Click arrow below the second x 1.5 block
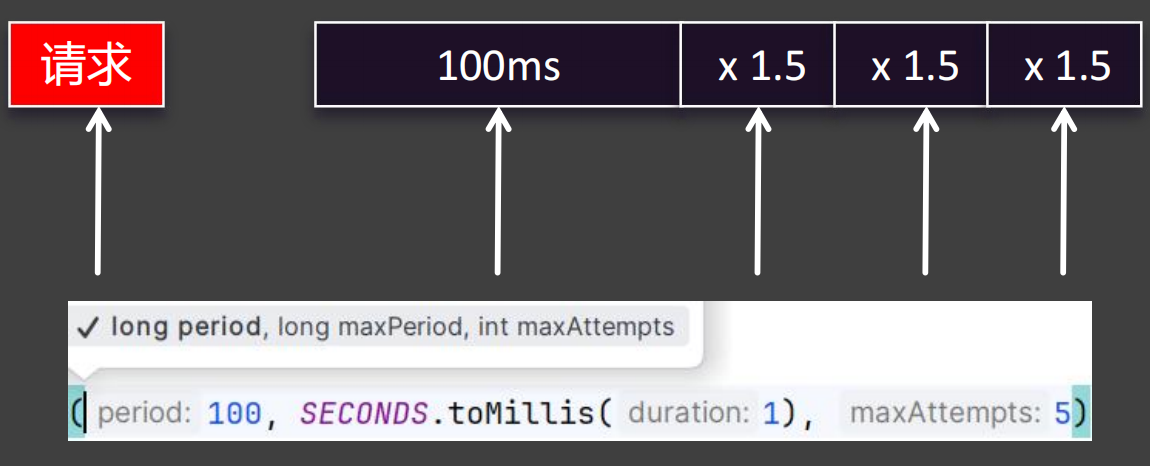This screenshot has height=466, width=1150. (926, 192)
